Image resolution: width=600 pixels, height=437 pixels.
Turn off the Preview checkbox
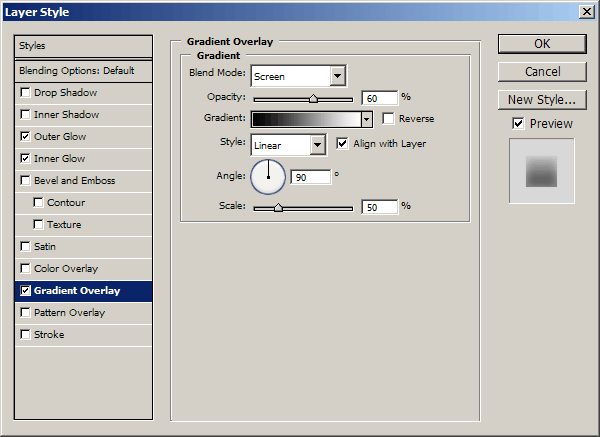518,124
